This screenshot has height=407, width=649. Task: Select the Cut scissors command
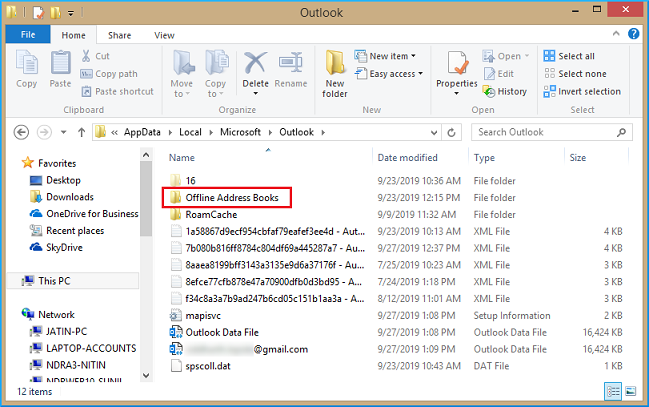(95, 56)
